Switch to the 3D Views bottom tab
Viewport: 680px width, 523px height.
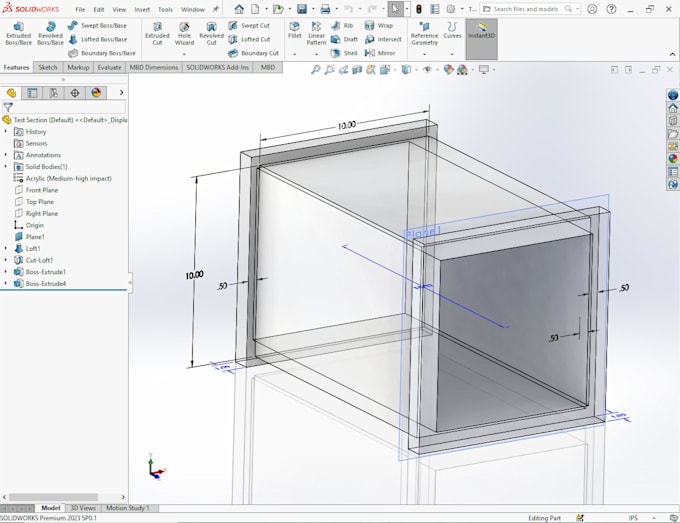pyautogui.click(x=83, y=508)
